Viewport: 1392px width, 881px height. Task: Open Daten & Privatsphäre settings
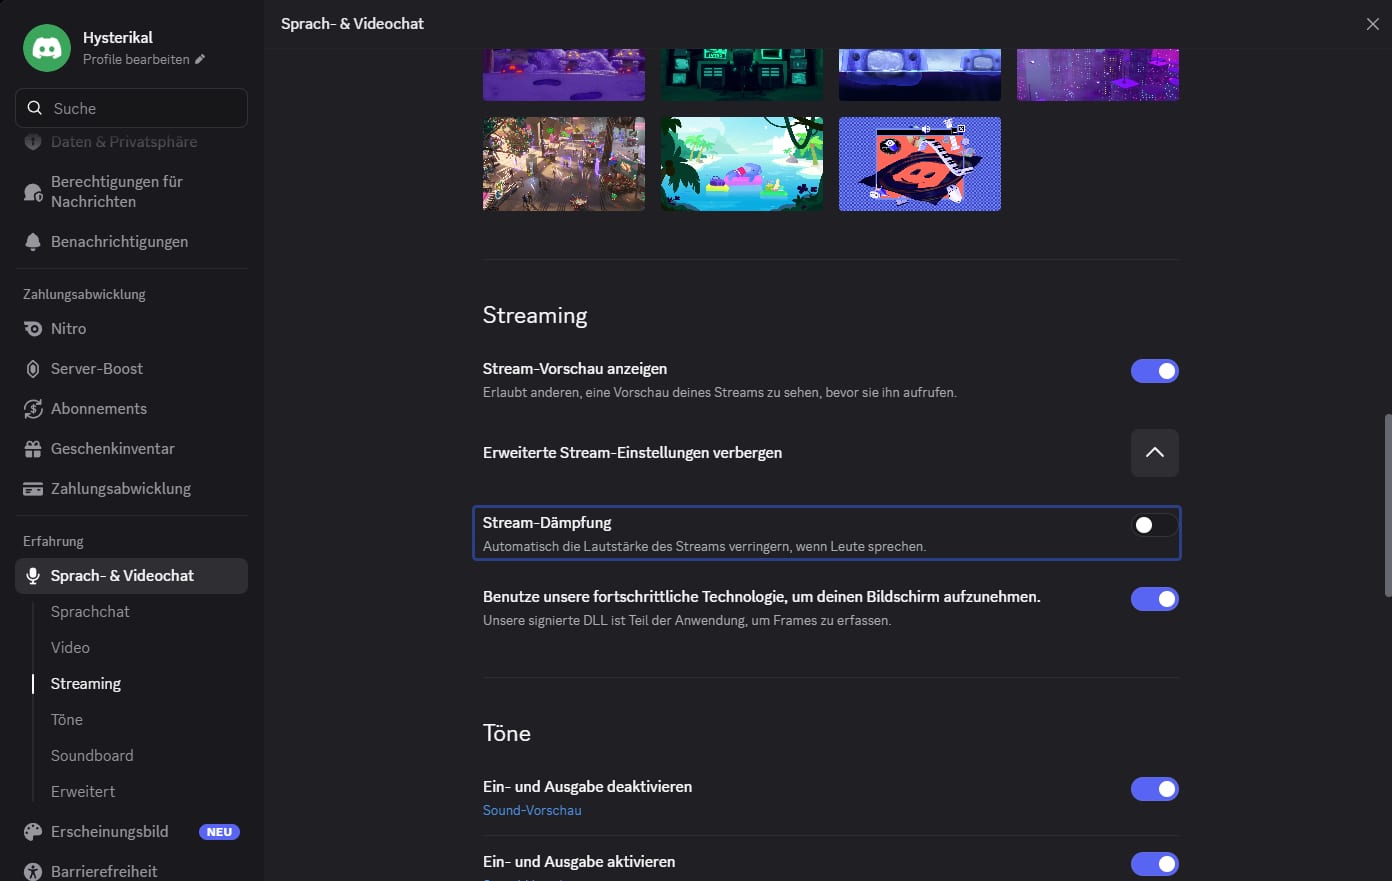point(131,142)
